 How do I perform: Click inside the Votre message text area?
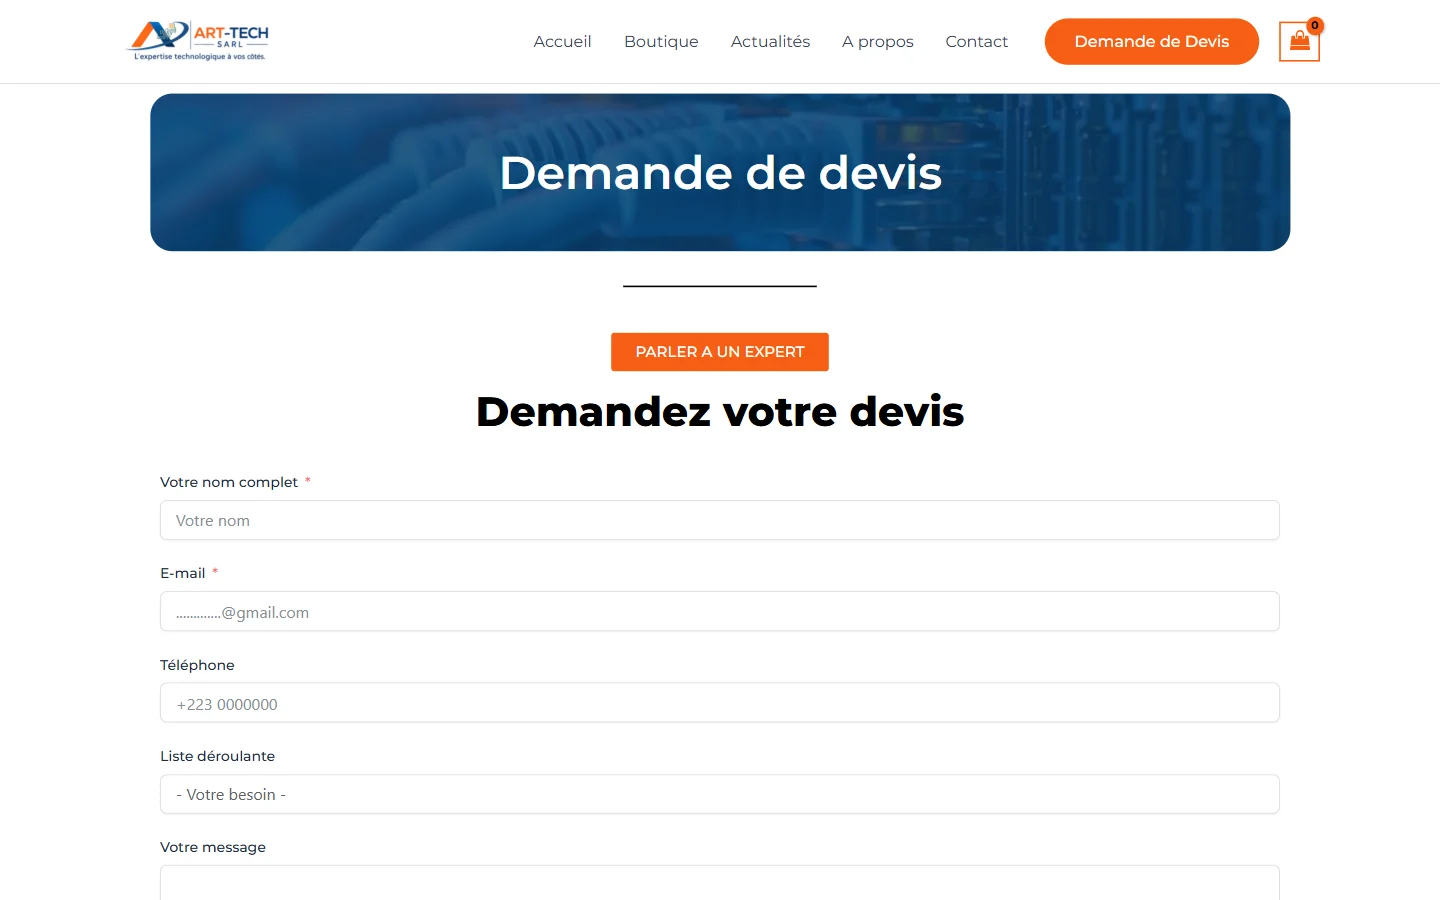(720, 884)
